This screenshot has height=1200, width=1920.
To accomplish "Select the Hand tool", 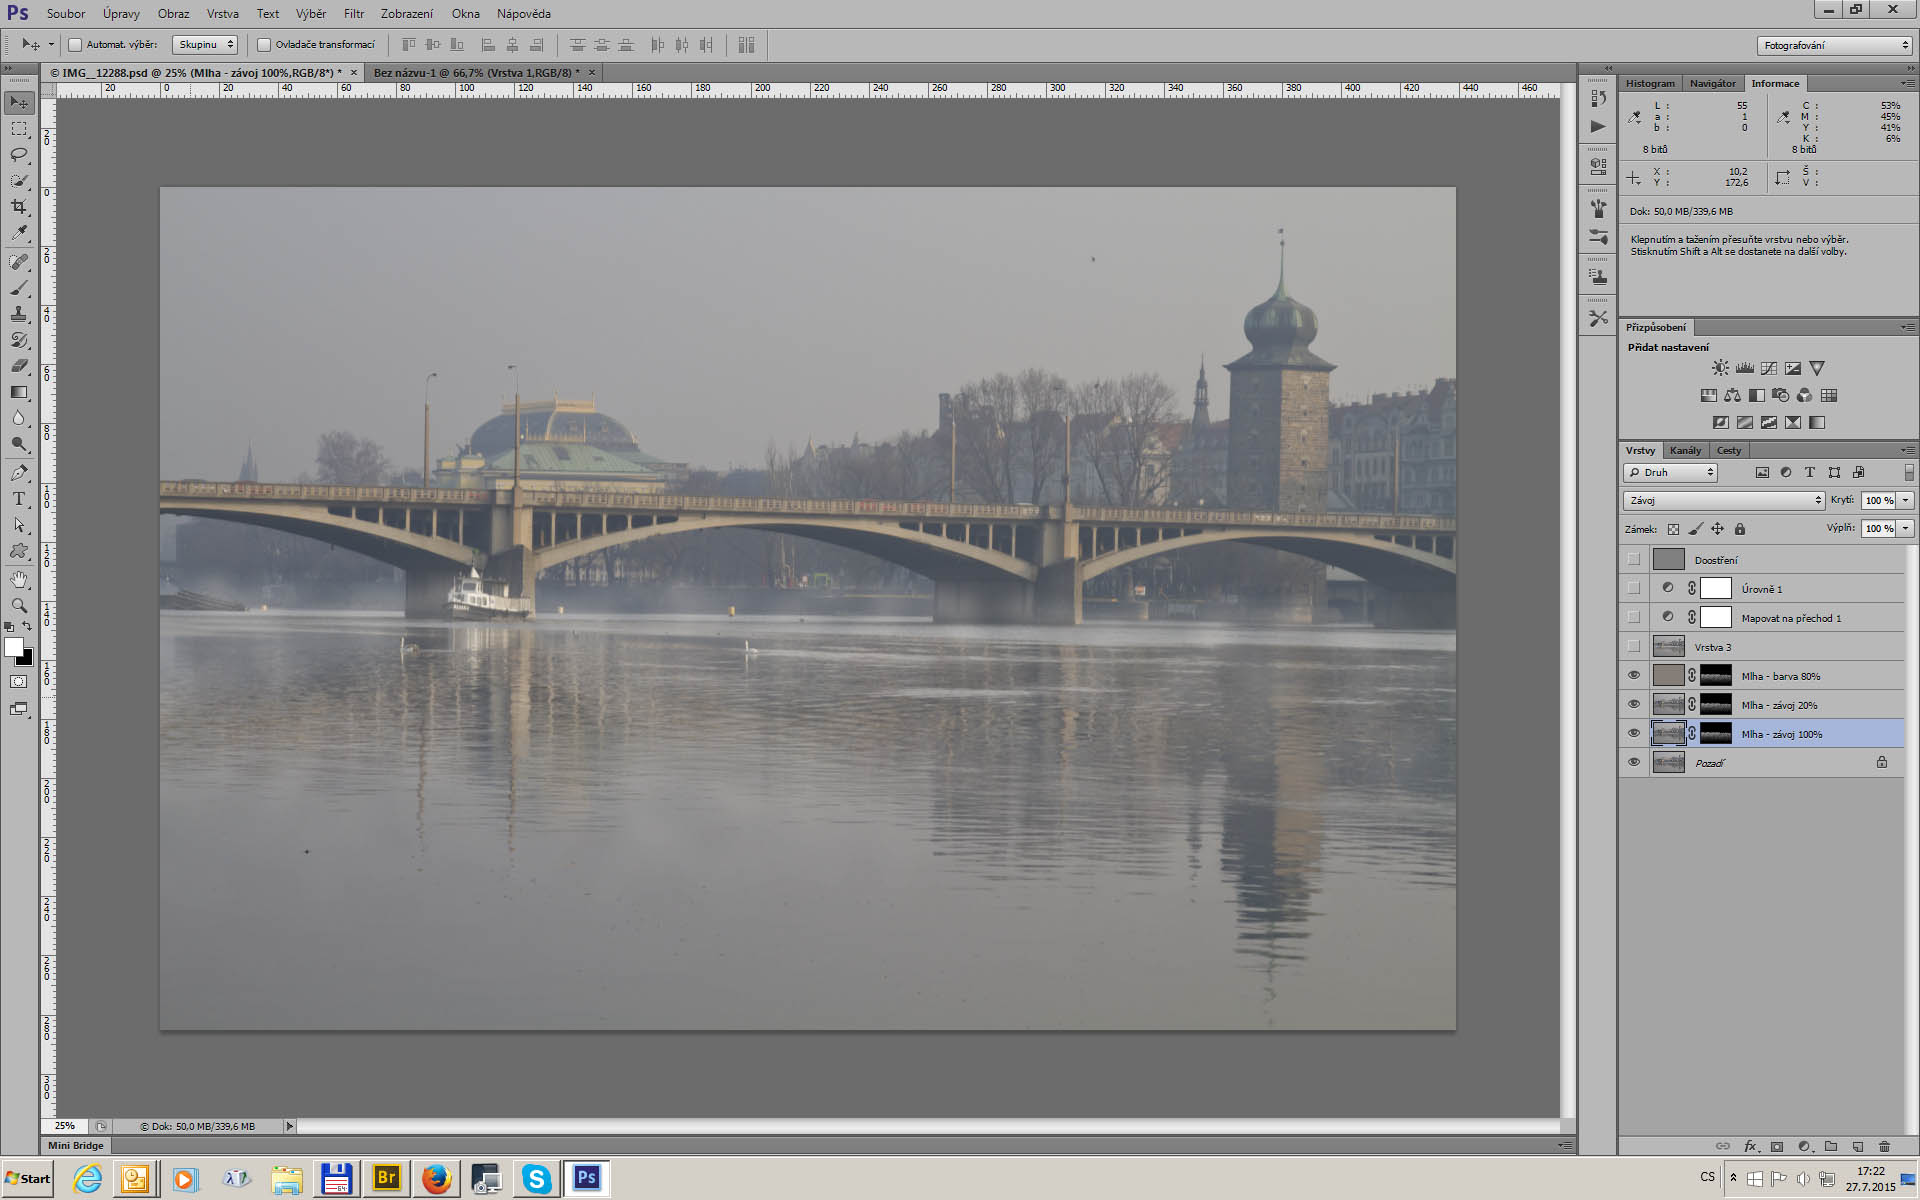I will coord(19,579).
